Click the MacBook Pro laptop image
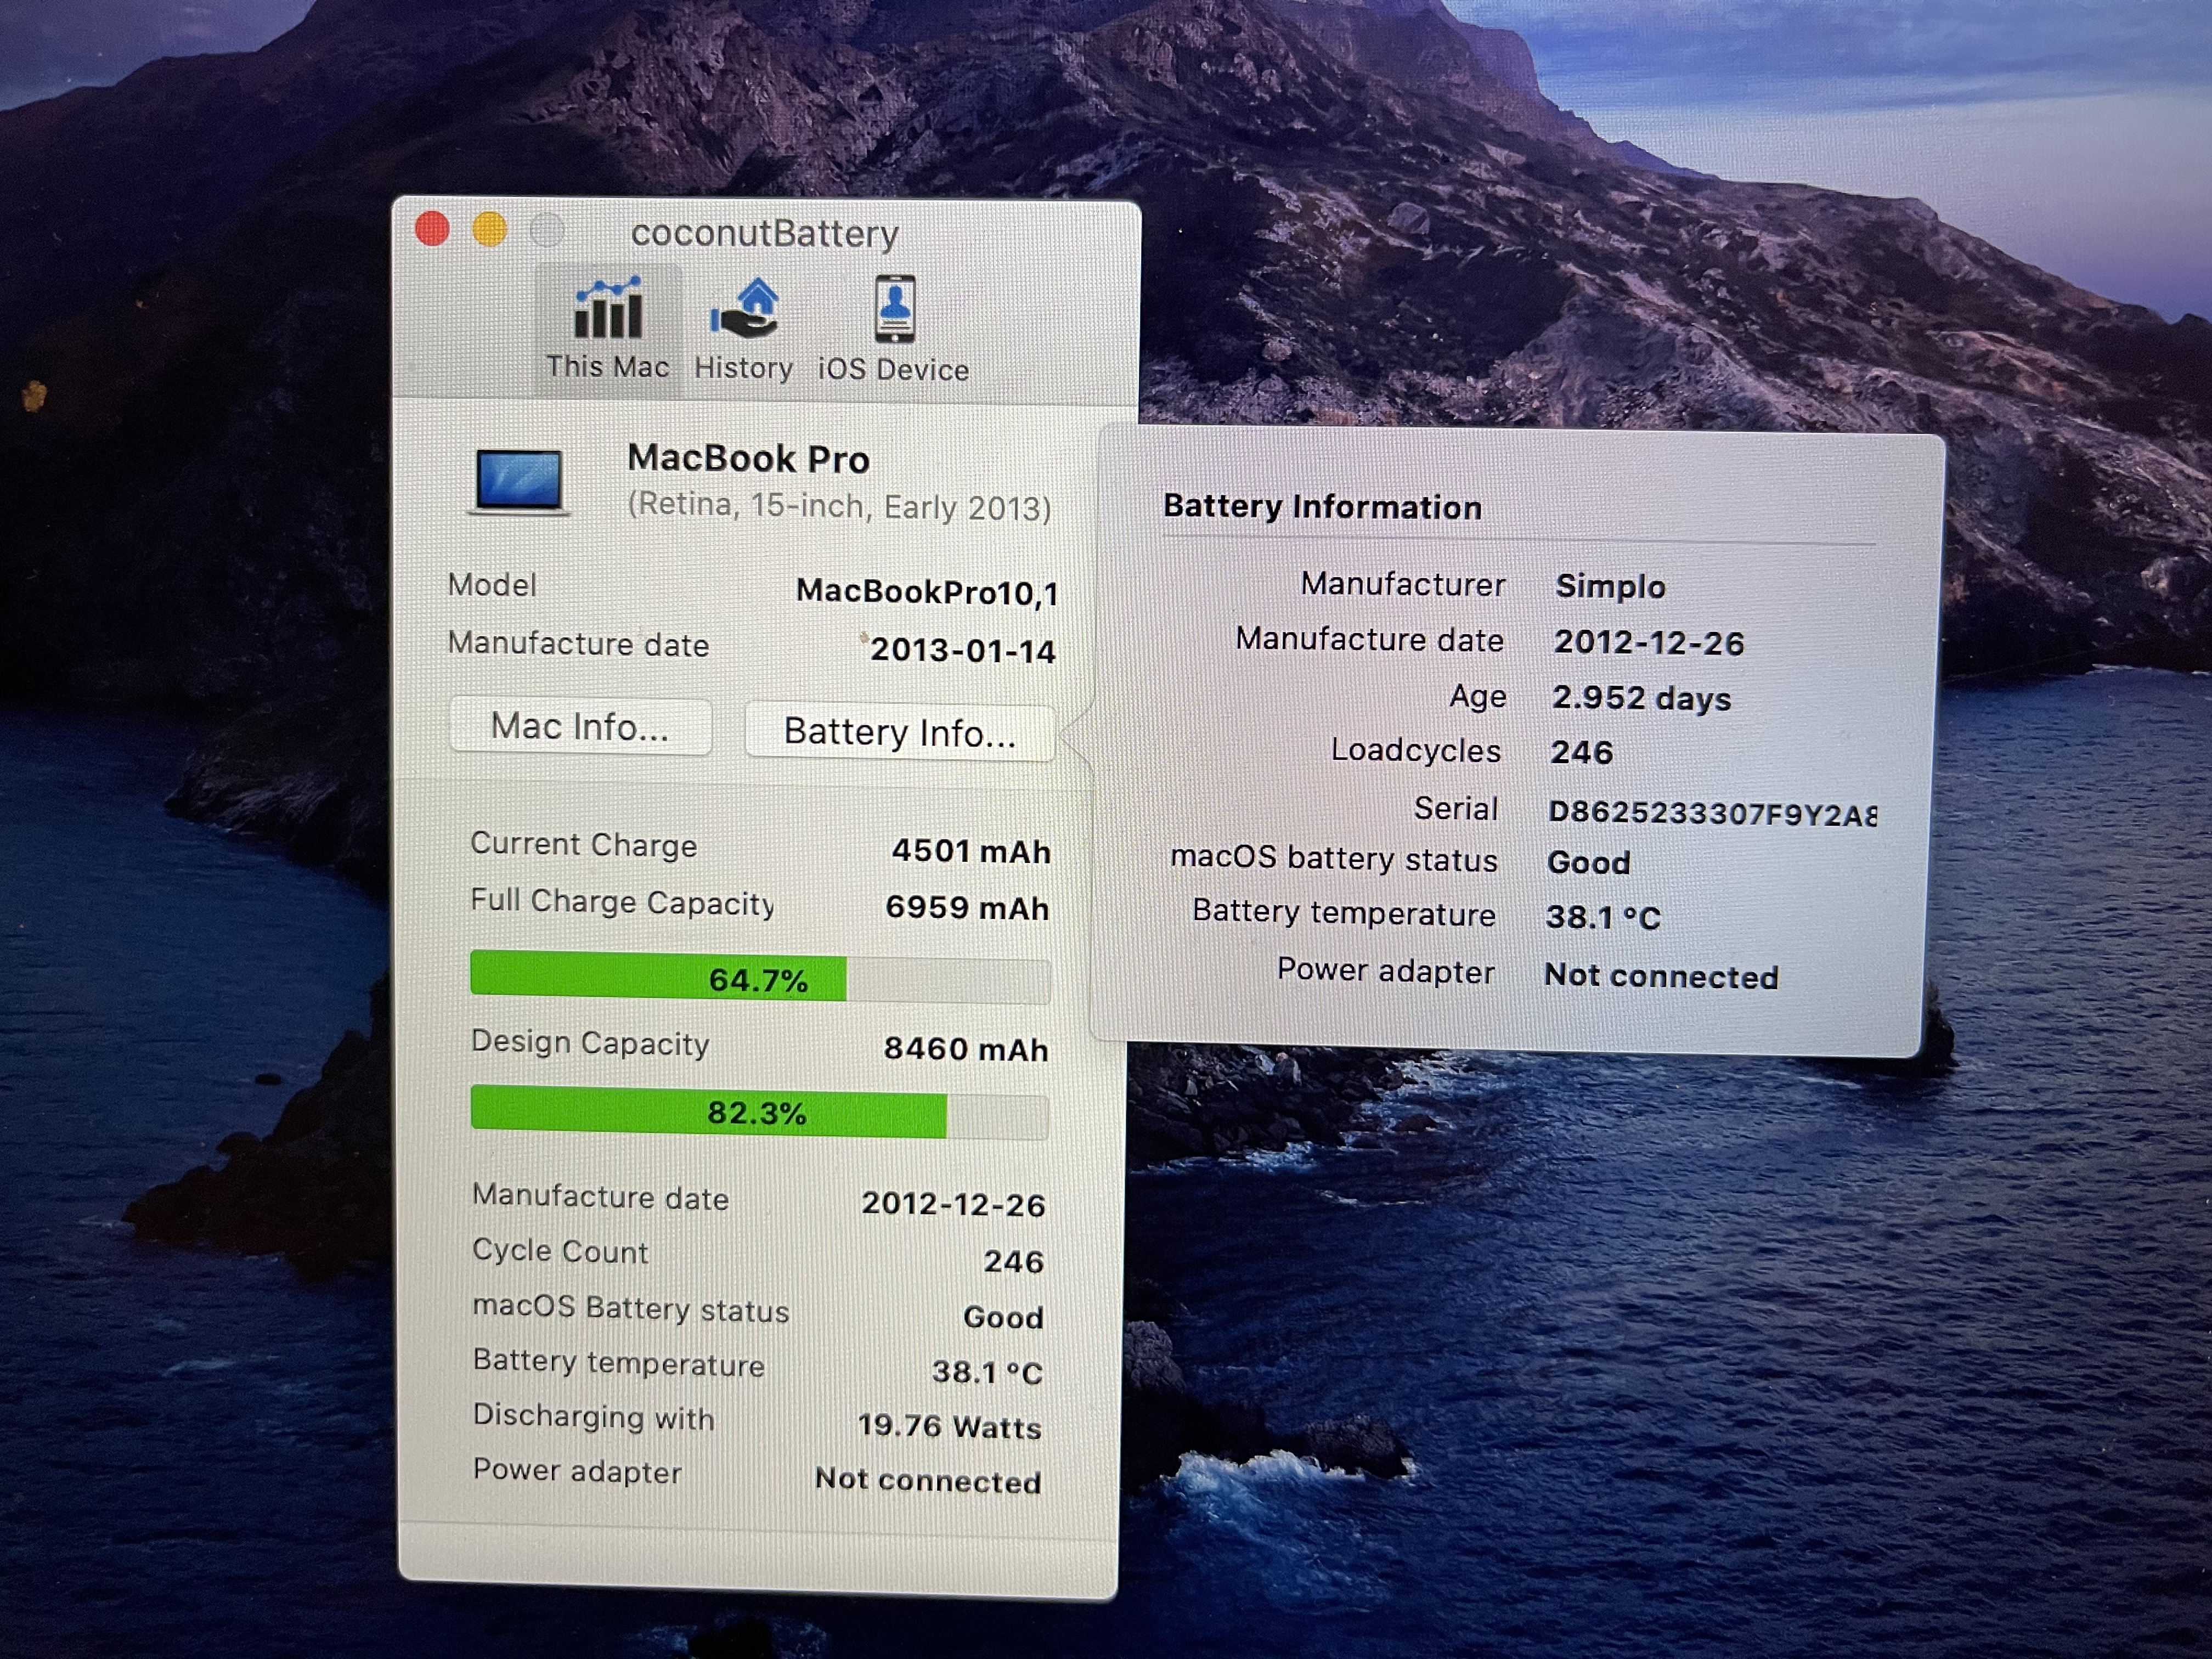The image size is (2212, 1659). [519, 482]
